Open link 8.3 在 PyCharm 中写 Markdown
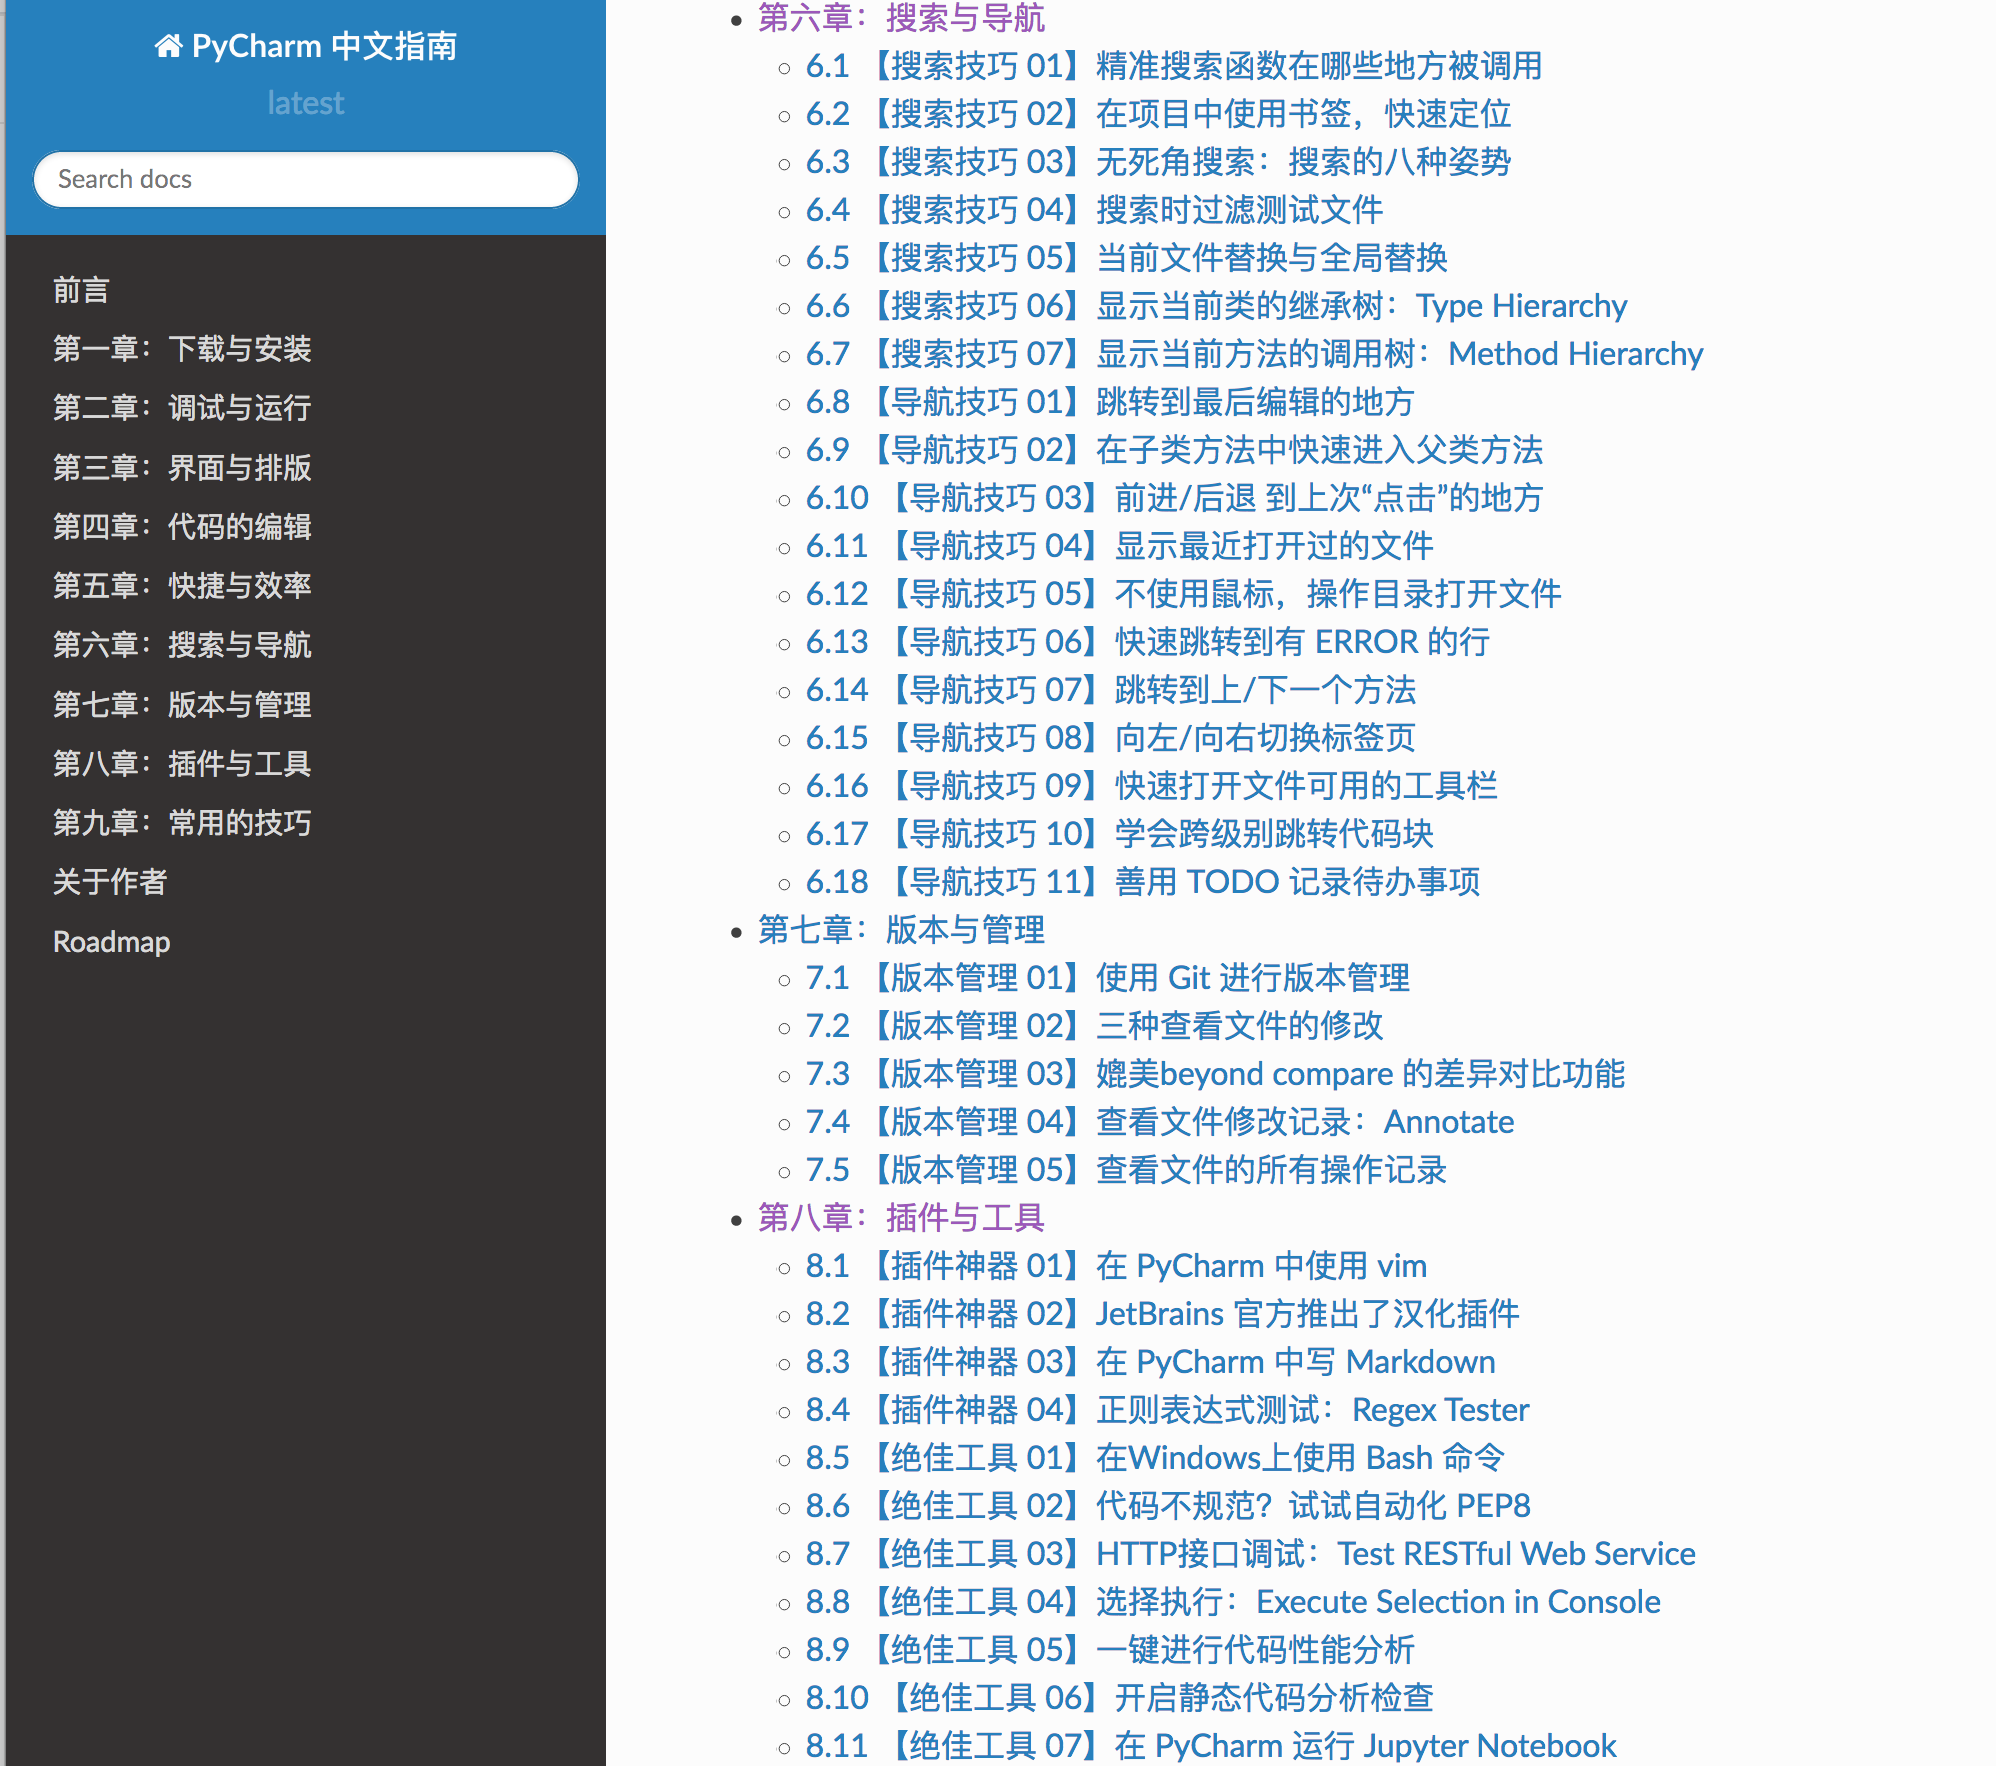 point(1151,1362)
